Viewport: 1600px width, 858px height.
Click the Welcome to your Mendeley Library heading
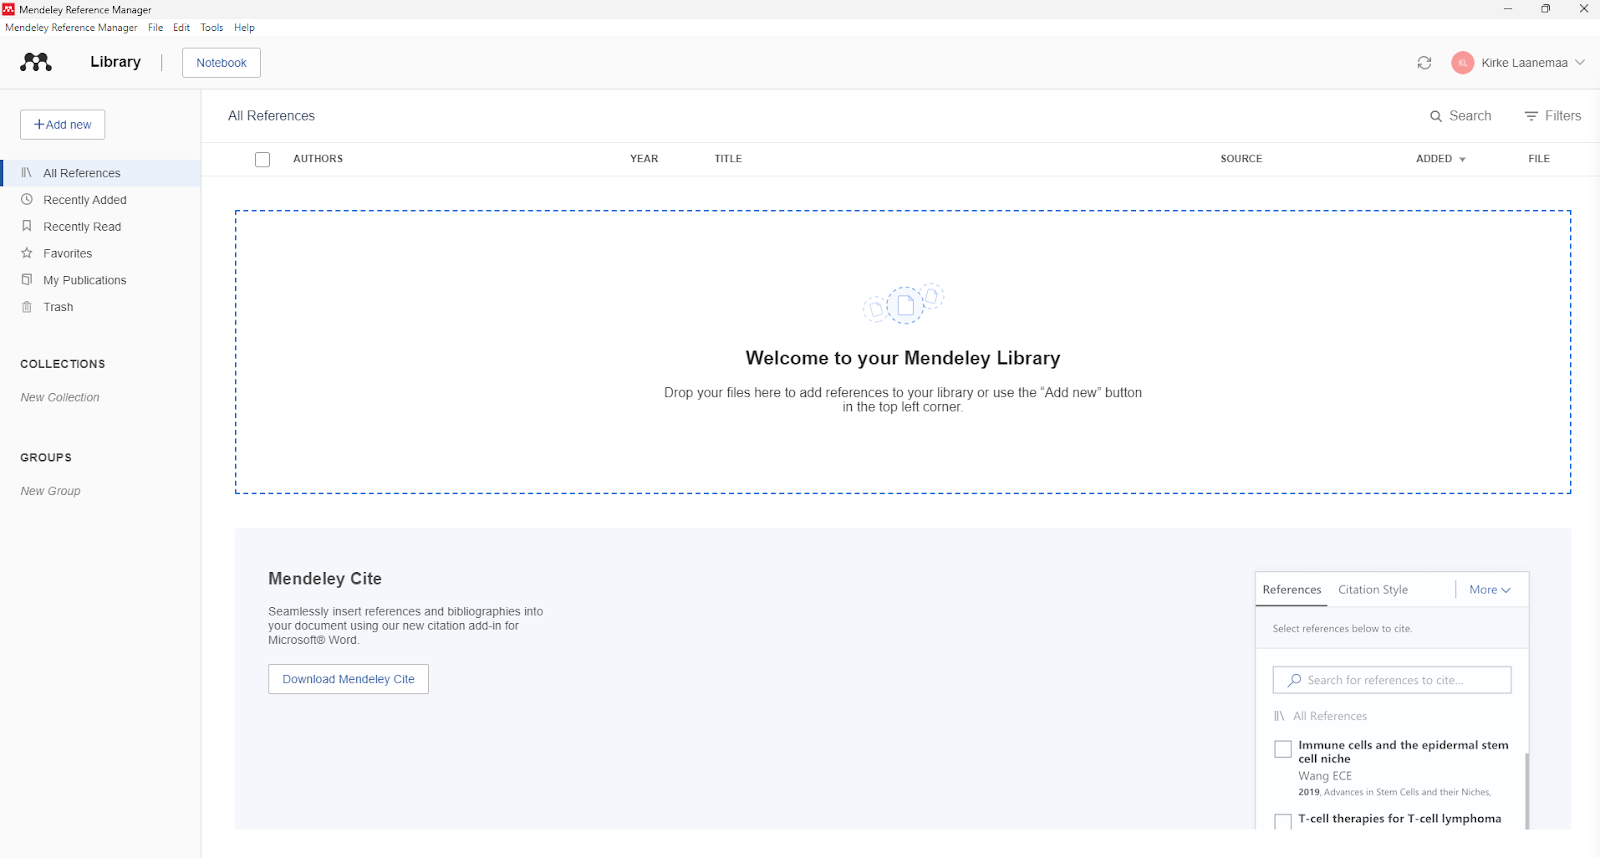[903, 358]
